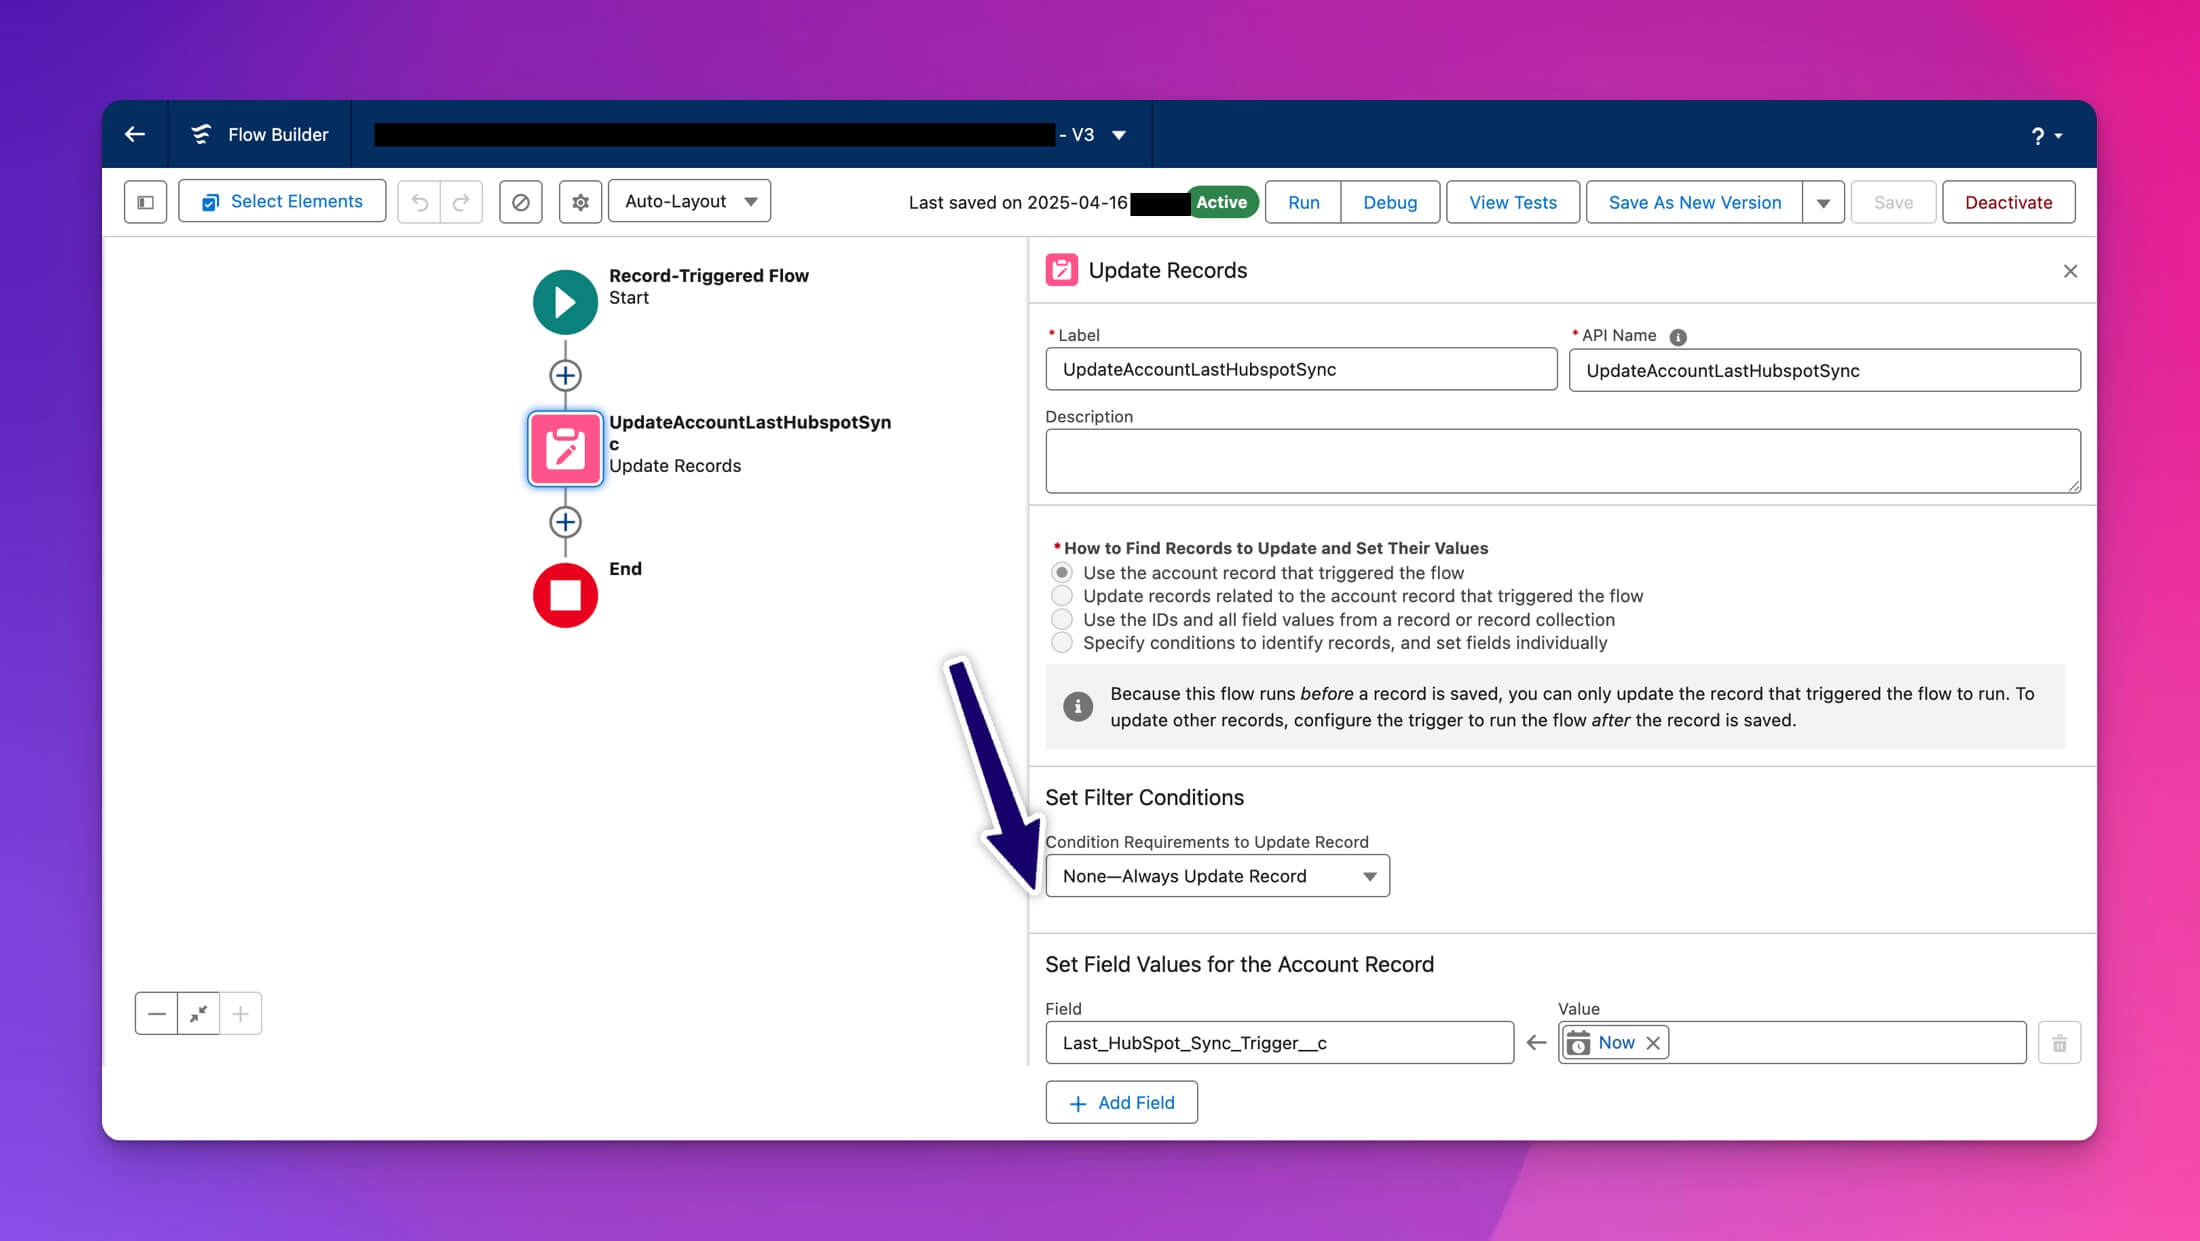This screenshot has height=1241, width=2200.
Task: Click the calendar icon in Now pill
Action: (1578, 1043)
